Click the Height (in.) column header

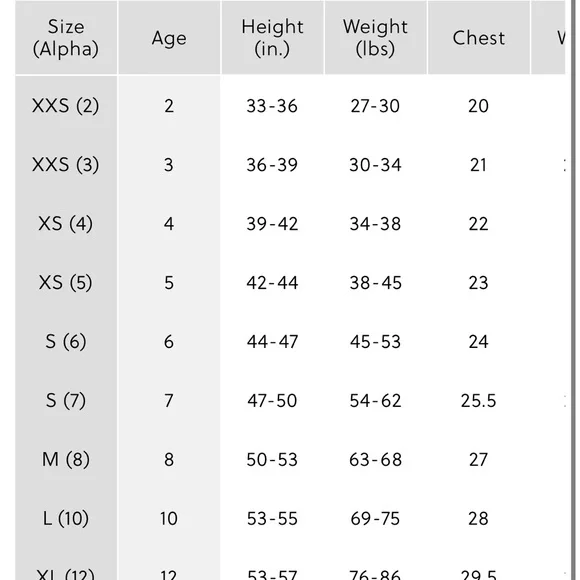pos(273,37)
